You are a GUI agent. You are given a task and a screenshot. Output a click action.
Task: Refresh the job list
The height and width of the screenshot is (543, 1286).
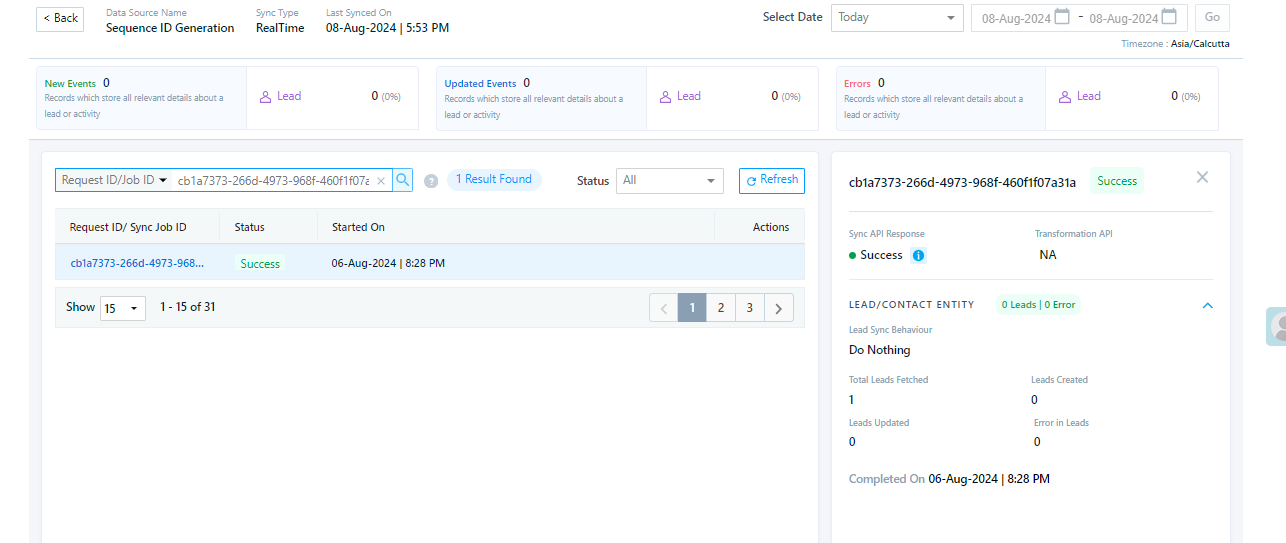click(771, 180)
